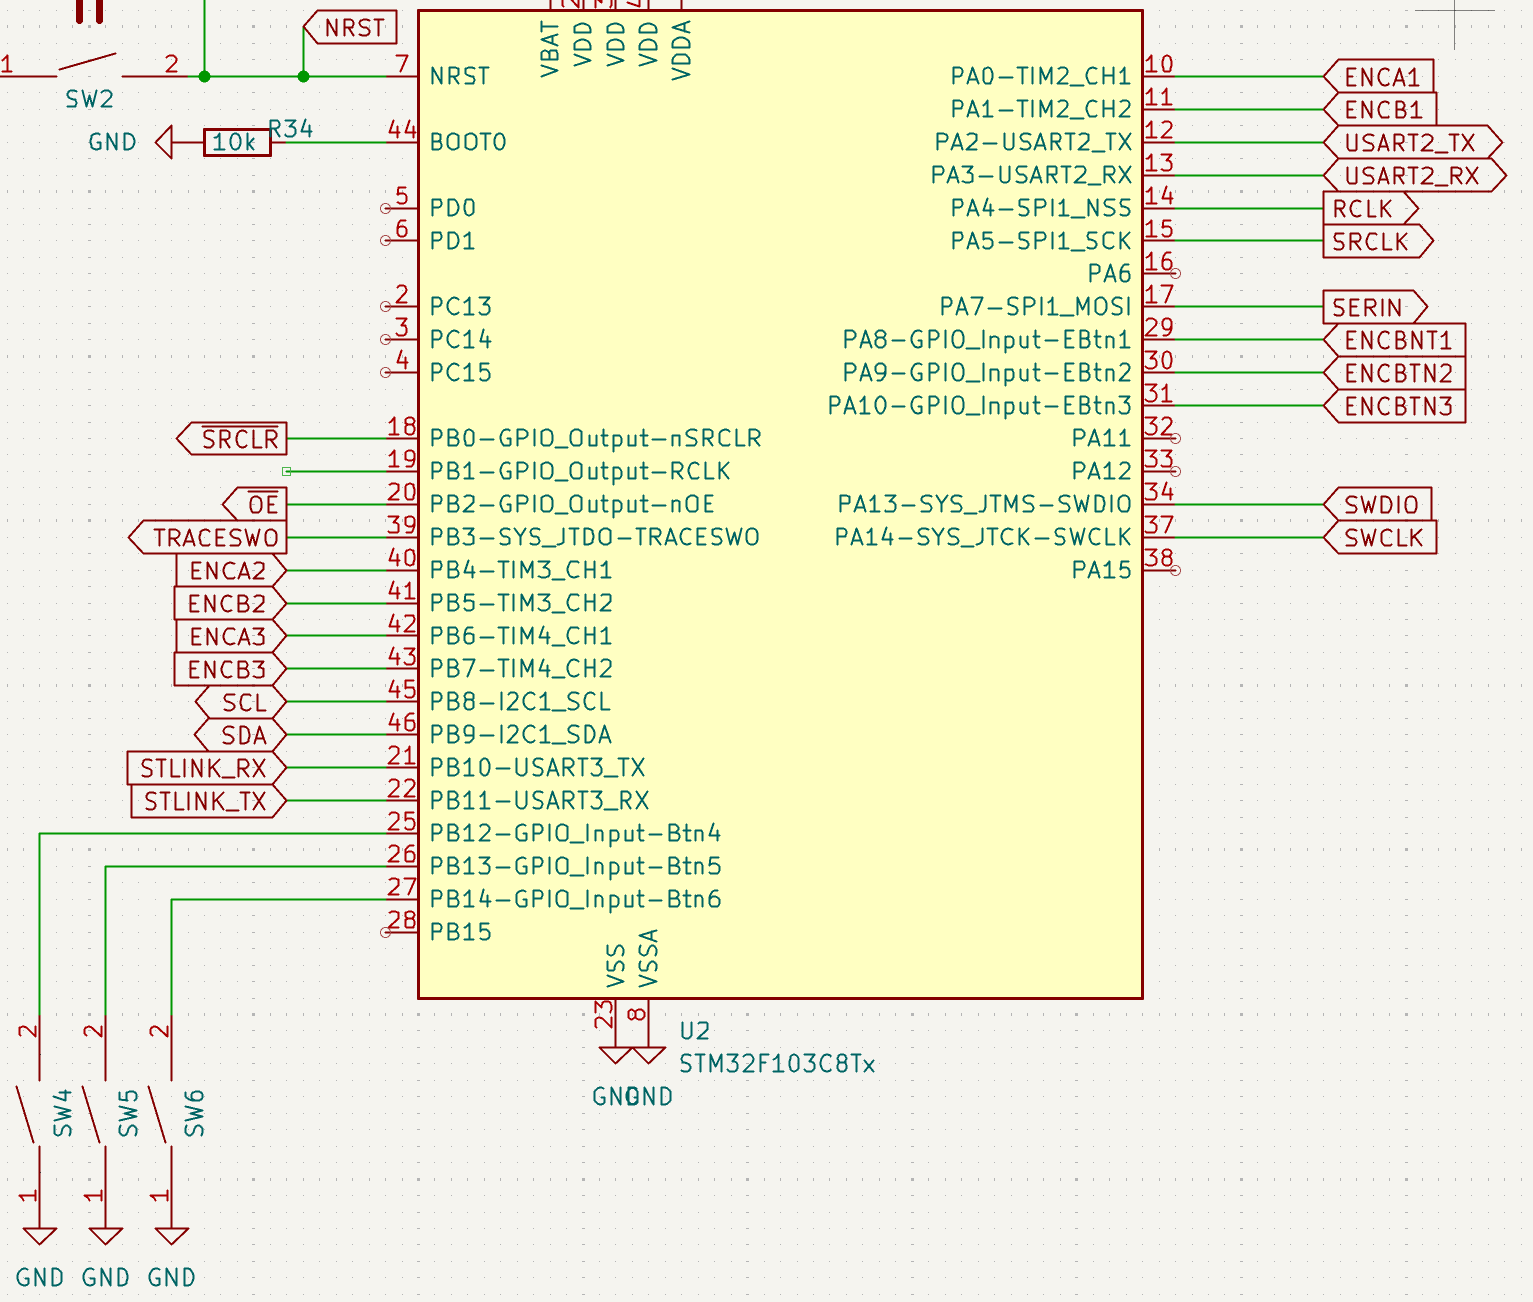Select the GND symbol below SW4
Screen dimensions: 1533x1302
pyautogui.click(x=40, y=1236)
